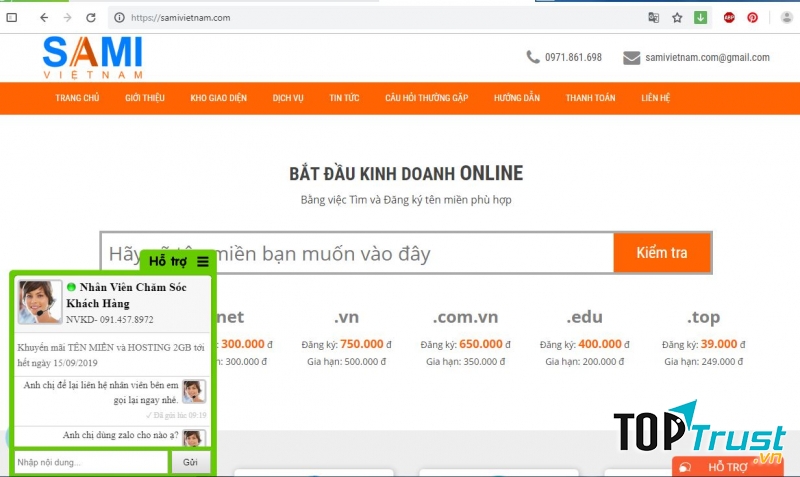The image size is (800, 477).
Task: Open the GIỚI THIỆU menu item
Action: pos(145,98)
